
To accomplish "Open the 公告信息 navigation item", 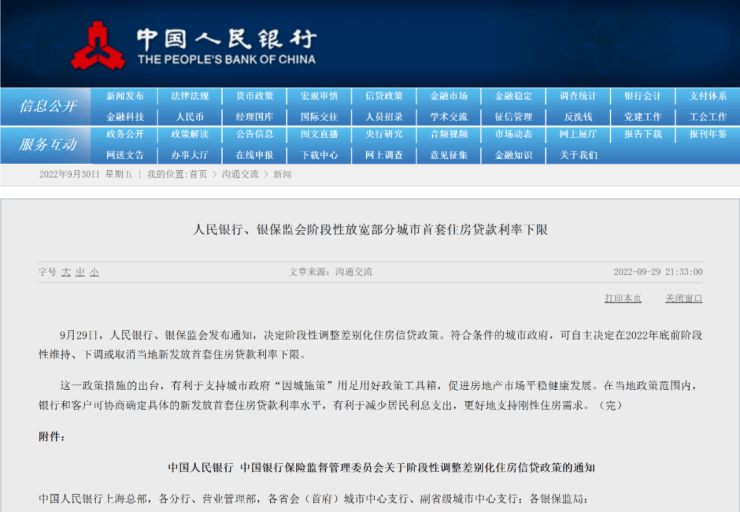I will coord(254,134).
